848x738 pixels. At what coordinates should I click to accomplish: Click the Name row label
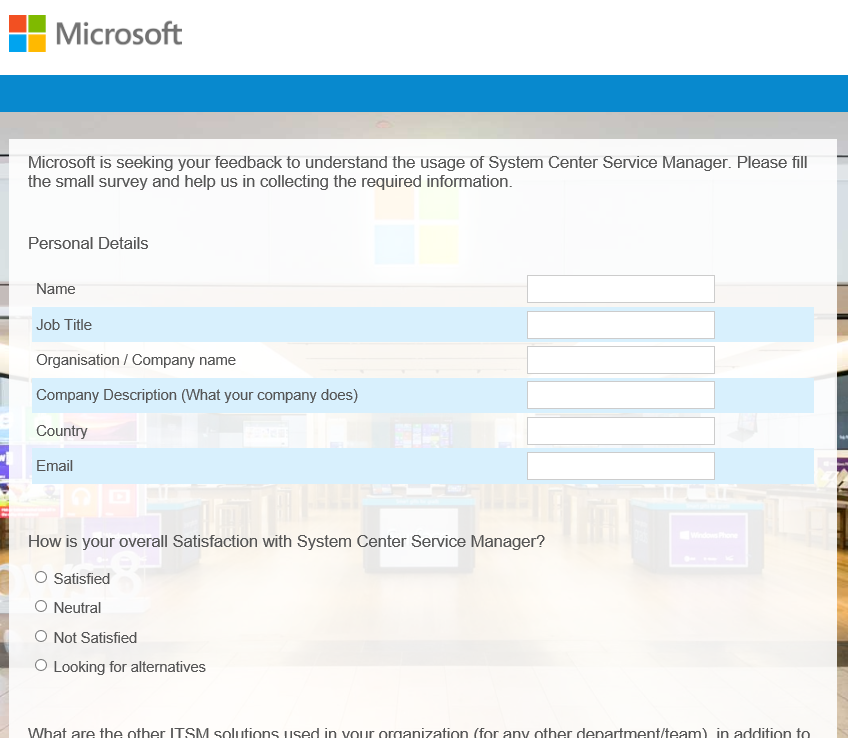(56, 289)
